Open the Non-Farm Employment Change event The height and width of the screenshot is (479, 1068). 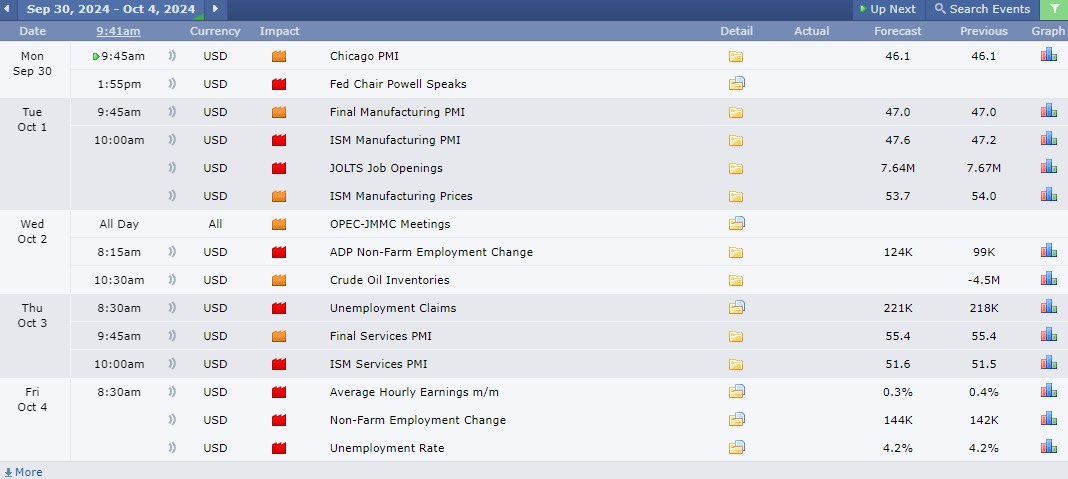(418, 420)
